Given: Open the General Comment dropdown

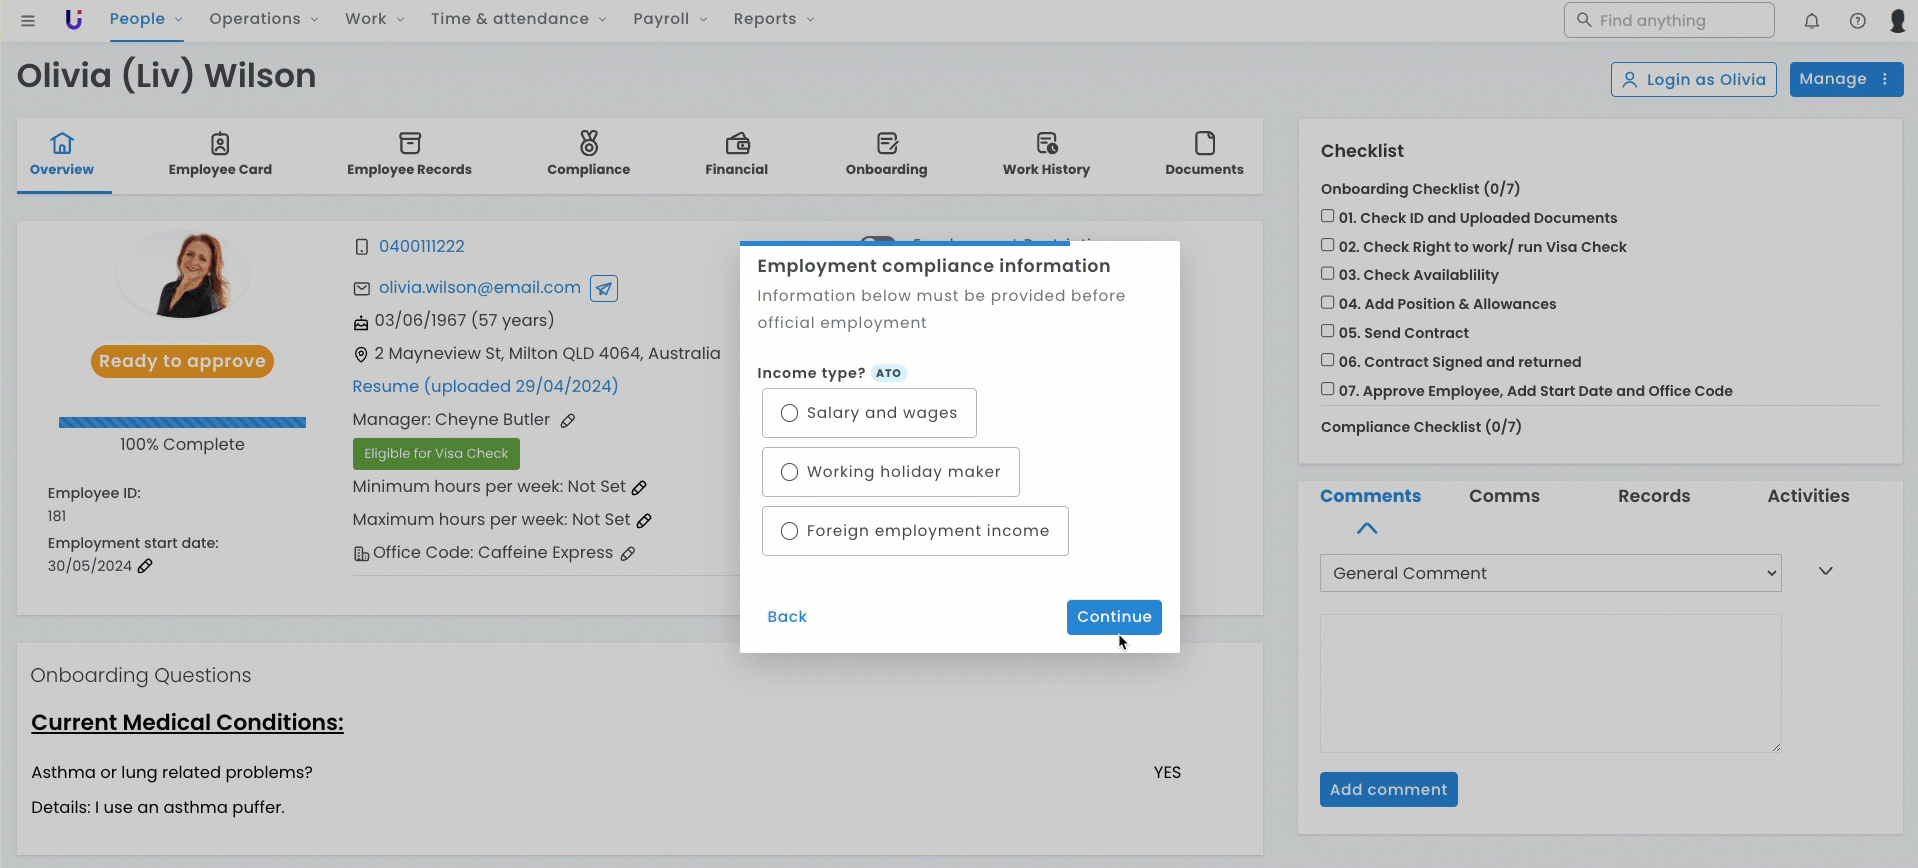Looking at the screenshot, I should 1550,573.
